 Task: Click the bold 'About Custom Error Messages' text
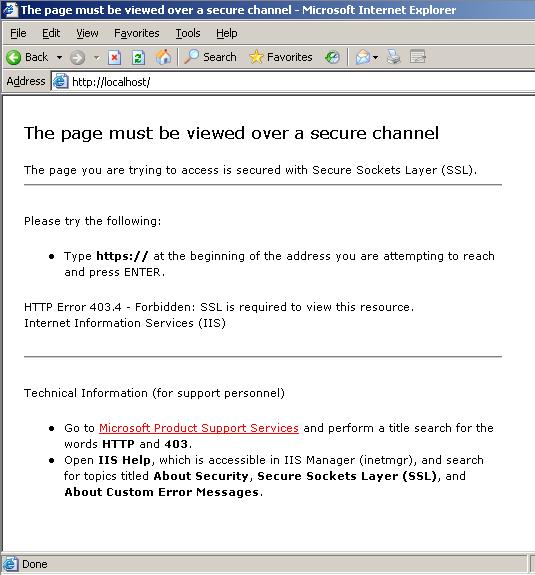pyautogui.click(x=162, y=492)
